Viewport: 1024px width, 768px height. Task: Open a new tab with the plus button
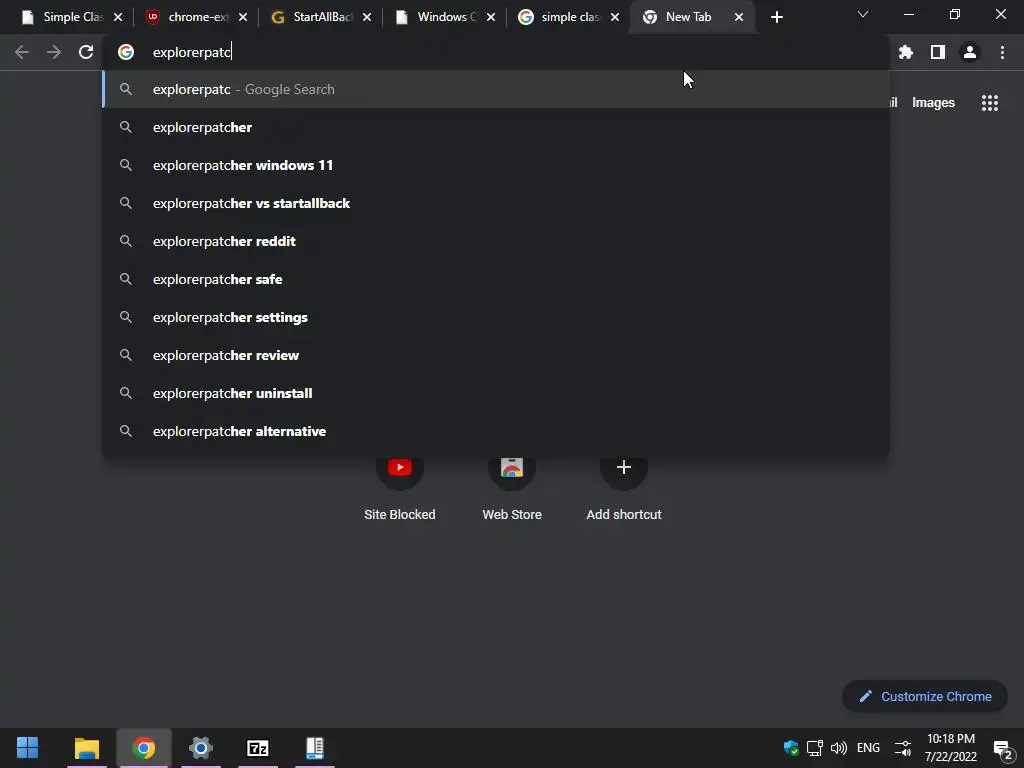[x=776, y=18]
